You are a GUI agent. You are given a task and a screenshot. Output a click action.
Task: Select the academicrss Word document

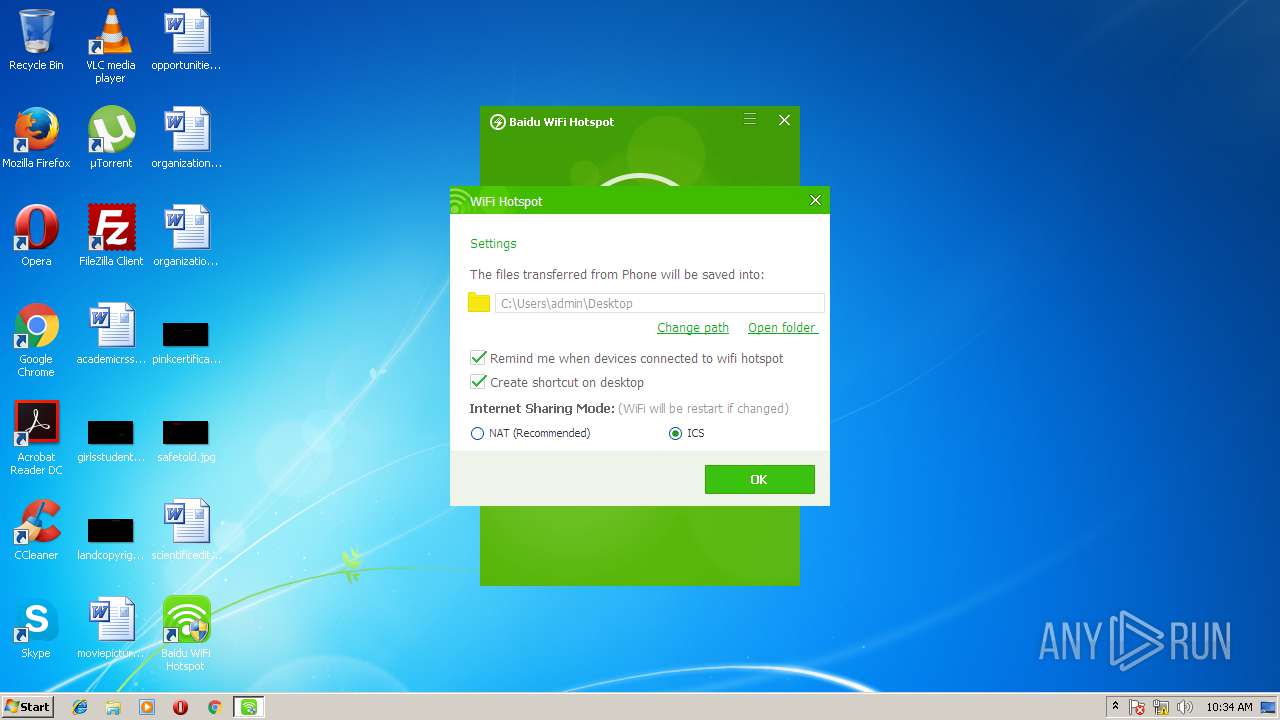point(111,334)
